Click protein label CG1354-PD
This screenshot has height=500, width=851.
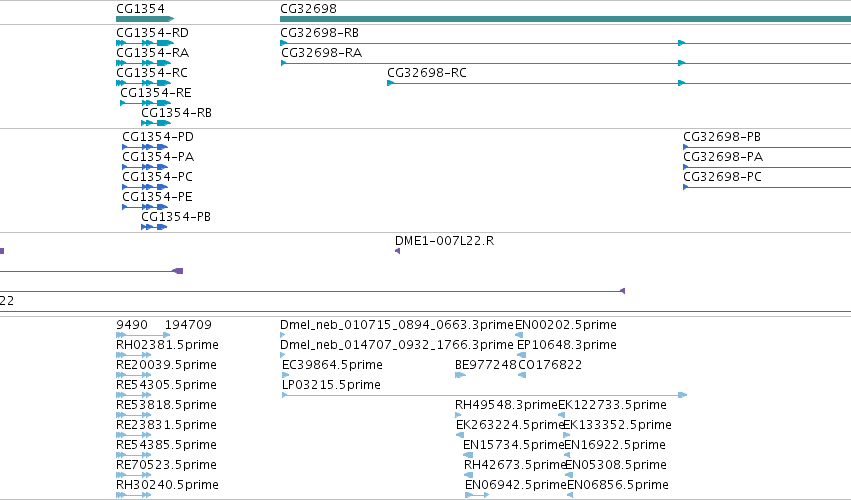158,137
